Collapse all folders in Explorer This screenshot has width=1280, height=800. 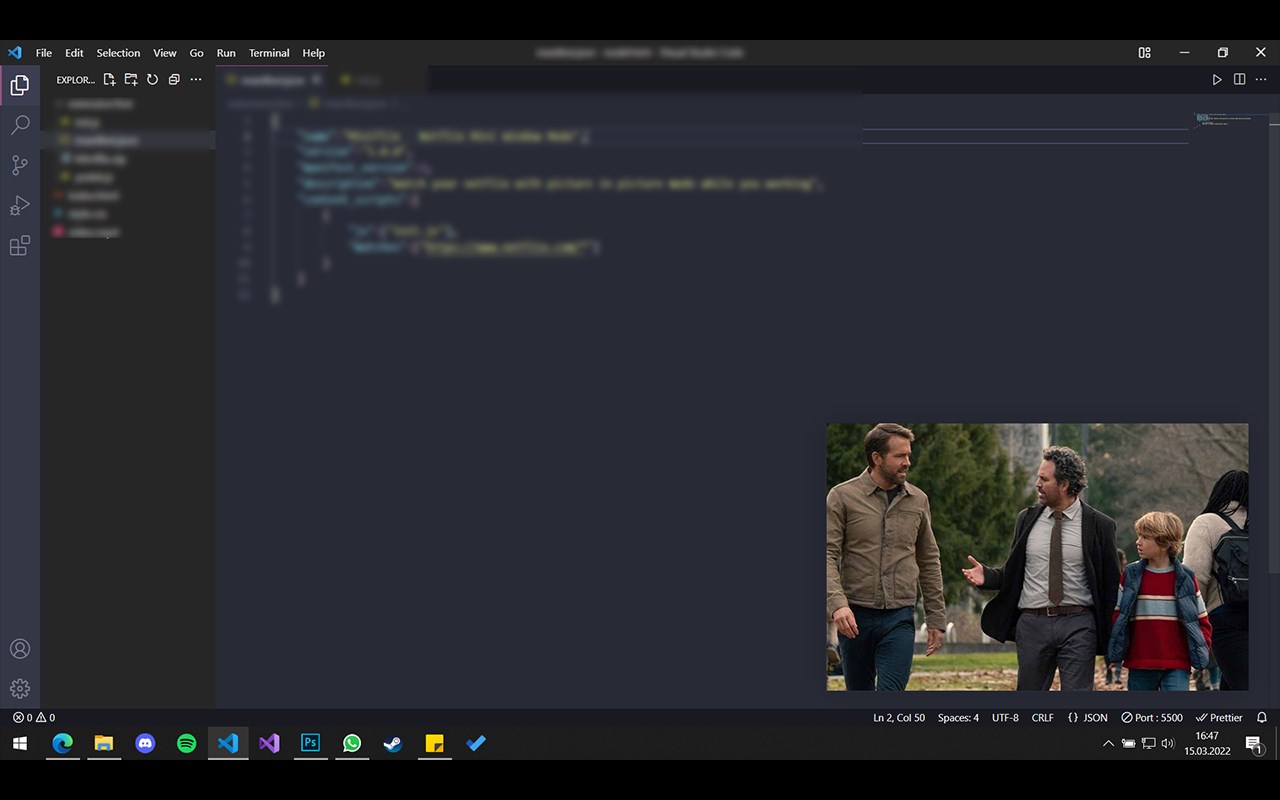coord(174,80)
